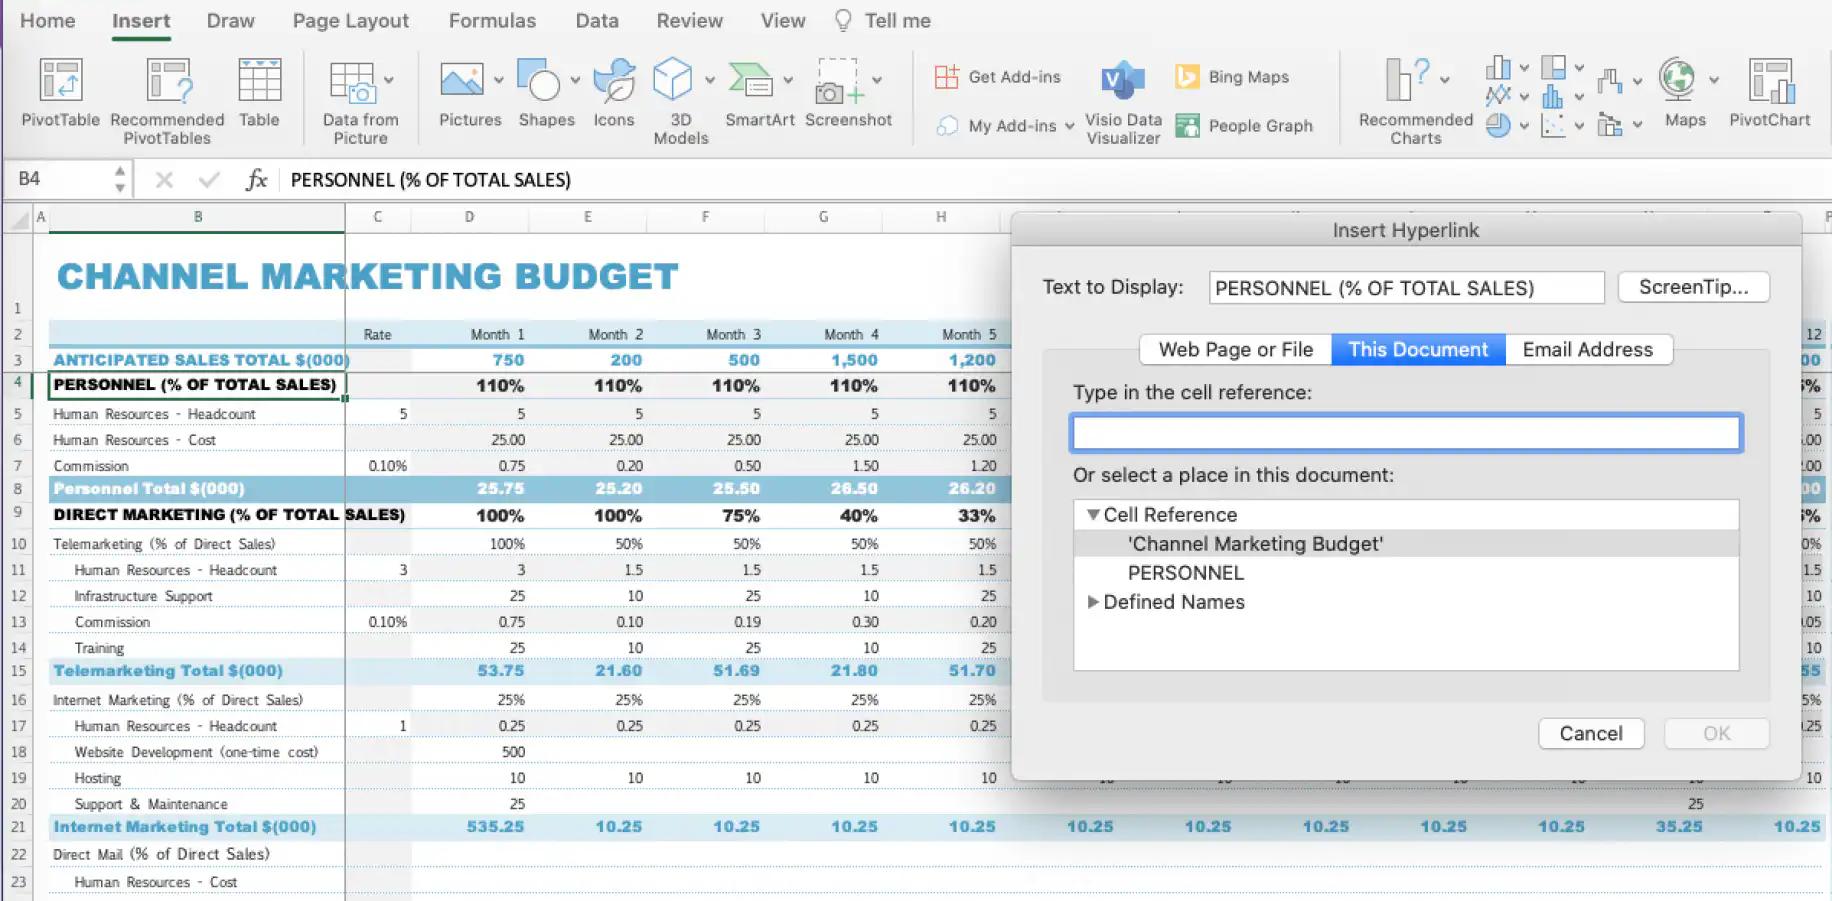This screenshot has height=901, width=1832.
Task: Click the Name Box stepper arrows
Action: click(120, 180)
